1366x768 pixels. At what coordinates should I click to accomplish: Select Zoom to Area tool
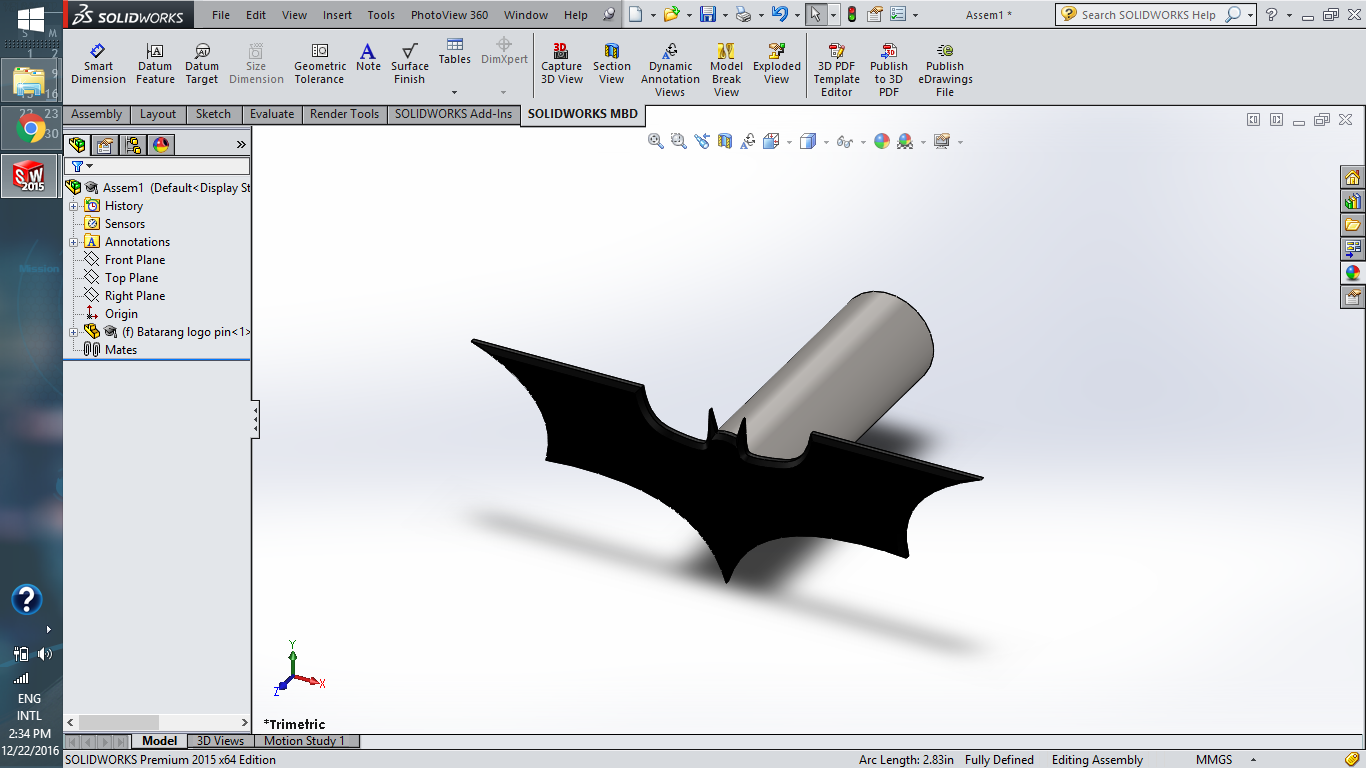pyautogui.click(x=679, y=141)
